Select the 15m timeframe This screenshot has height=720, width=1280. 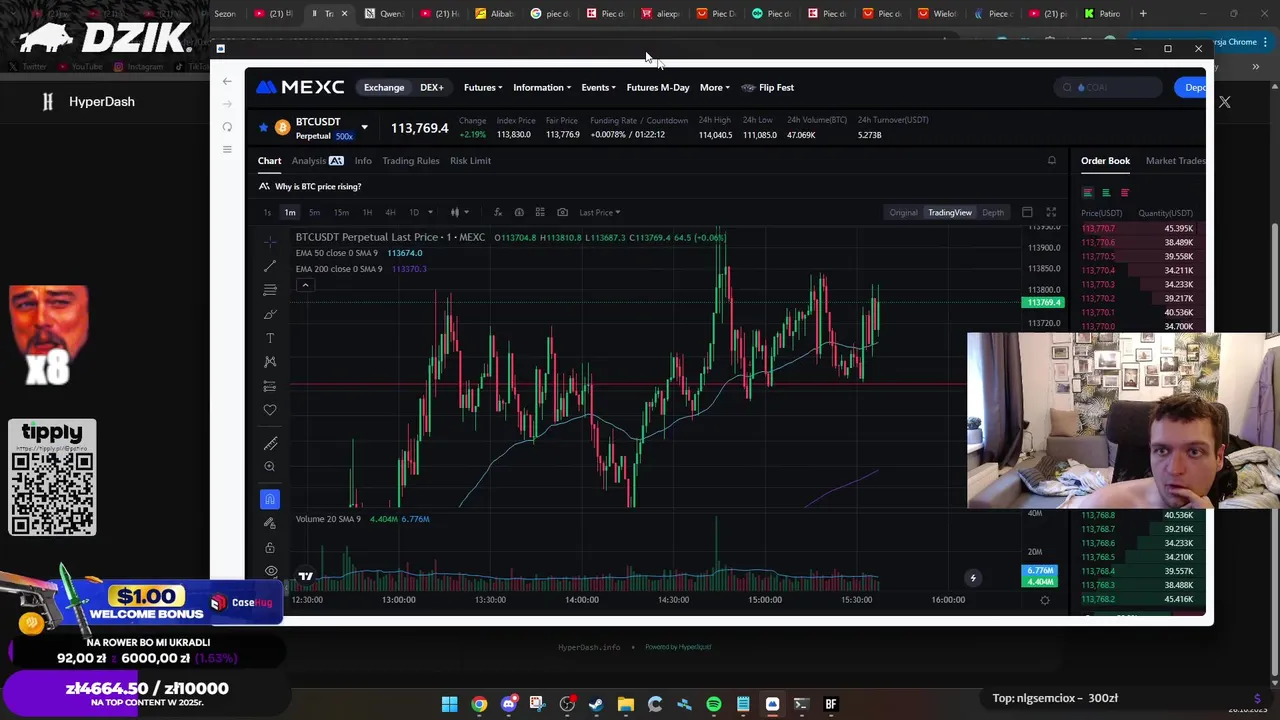click(341, 212)
